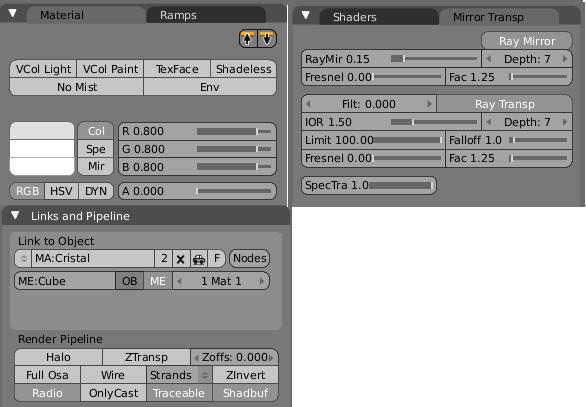Viewport: 586px width, 407px height.
Task: Adjust the IOR 1.50 slider
Action: [x=391, y=122]
